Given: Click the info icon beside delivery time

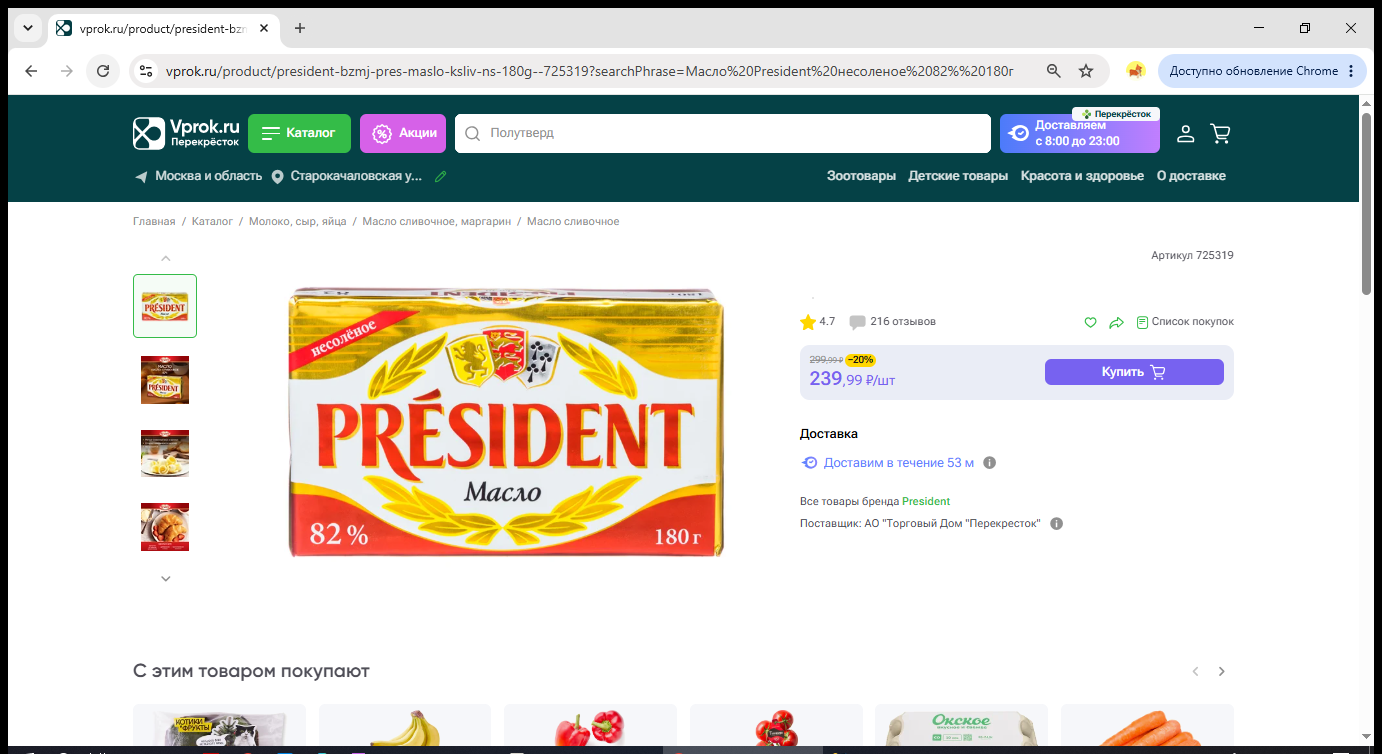Looking at the screenshot, I should 990,463.
